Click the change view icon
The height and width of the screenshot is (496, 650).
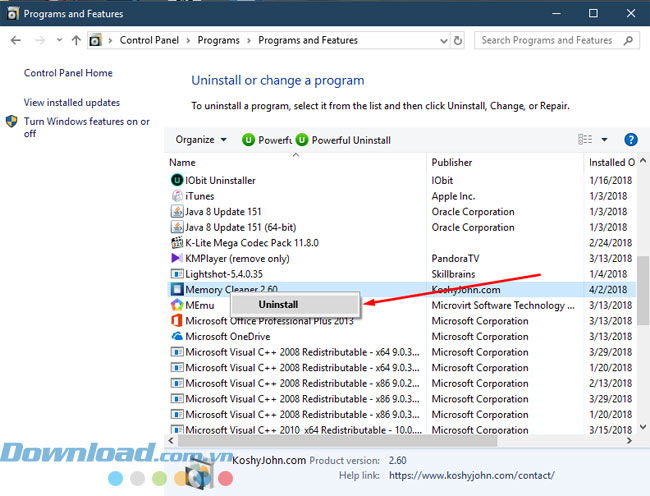[585, 140]
